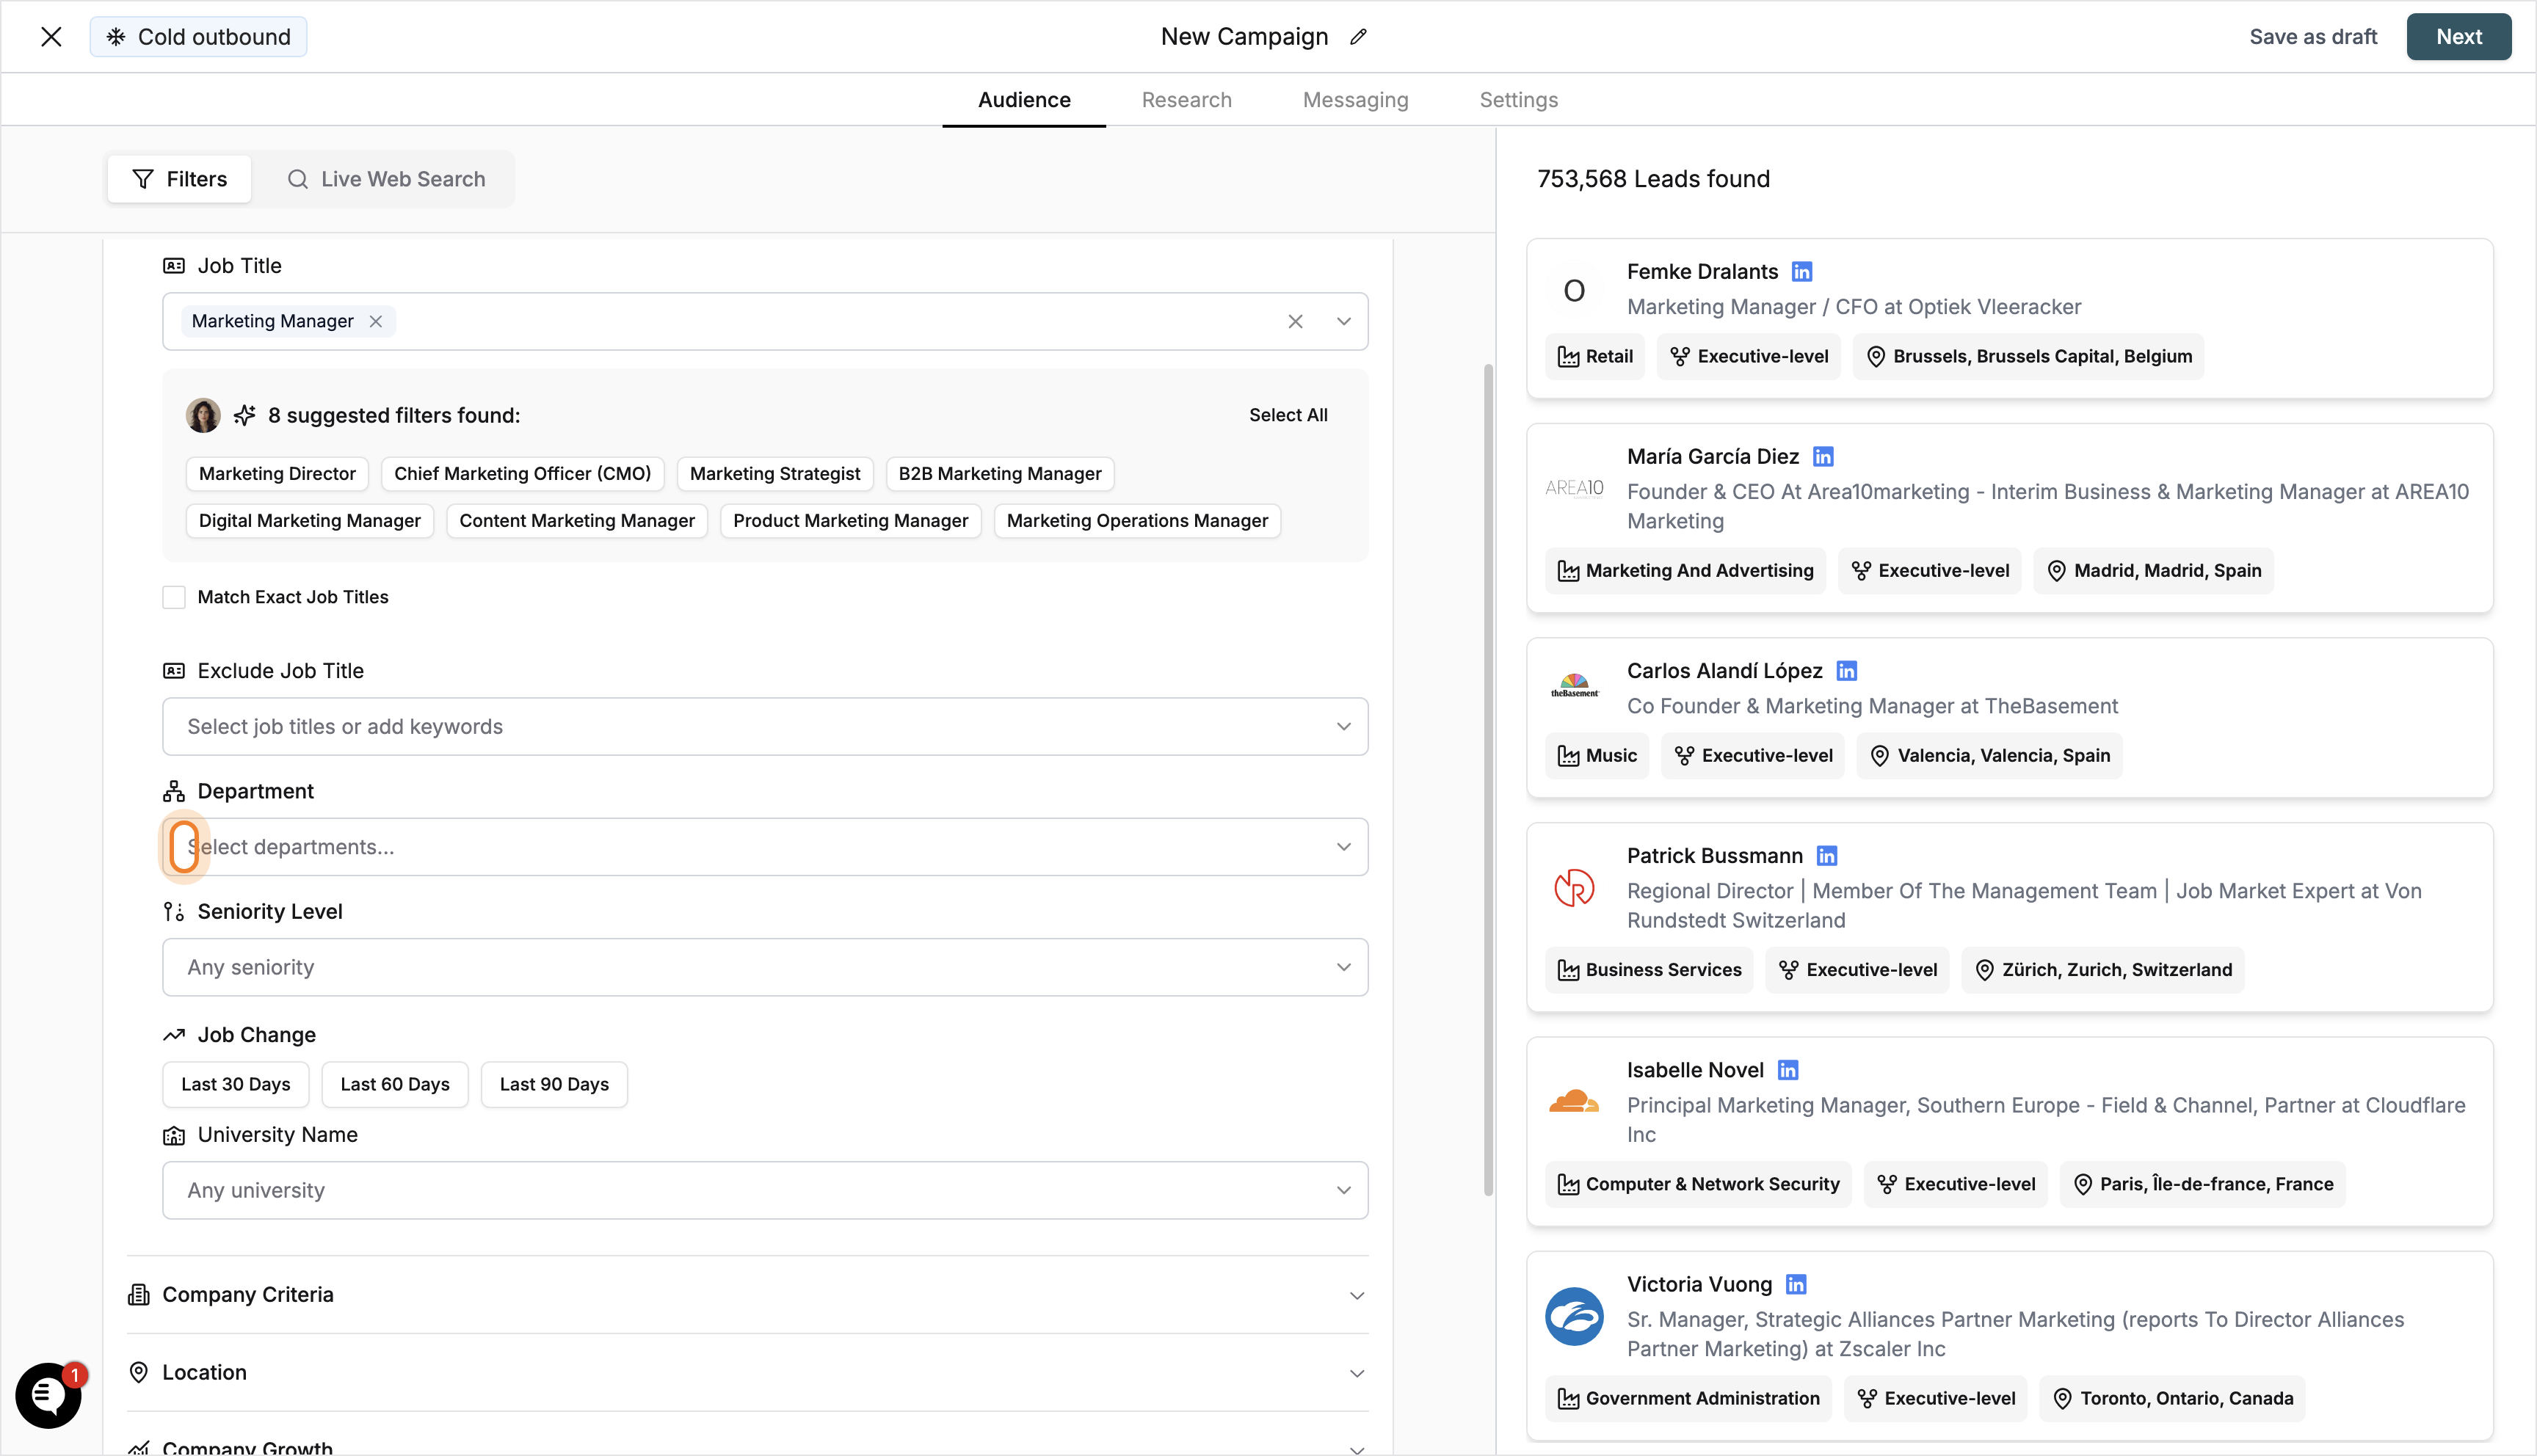
Task: Click the Job Change trend icon
Action: [x=174, y=1034]
